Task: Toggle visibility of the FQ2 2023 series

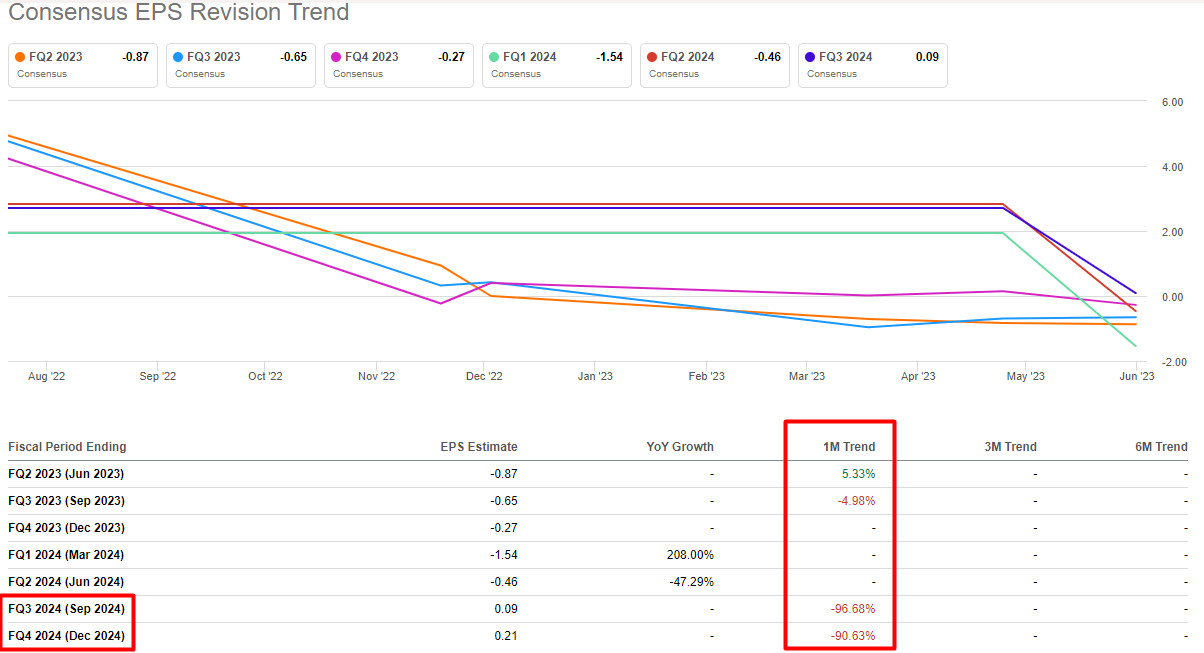Action: click(82, 65)
